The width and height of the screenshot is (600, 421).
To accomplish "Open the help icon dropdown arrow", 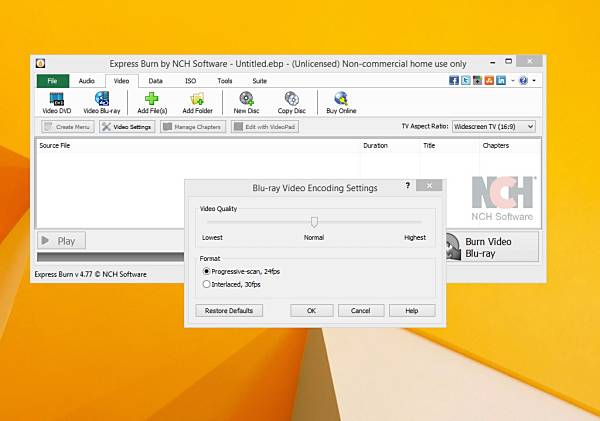I will pyautogui.click(x=534, y=80).
